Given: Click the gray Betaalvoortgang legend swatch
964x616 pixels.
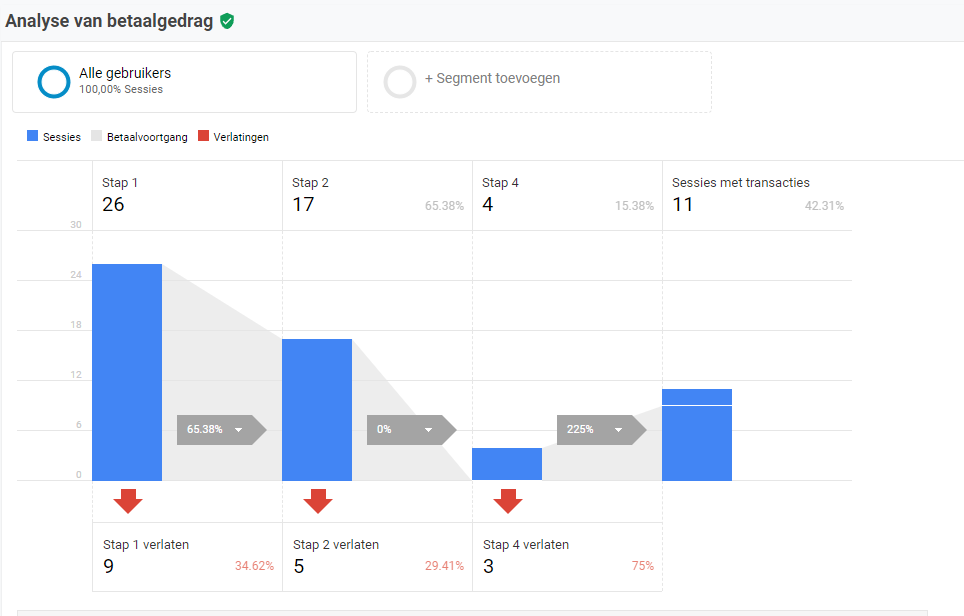Looking at the screenshot, I should click(97, 136).
